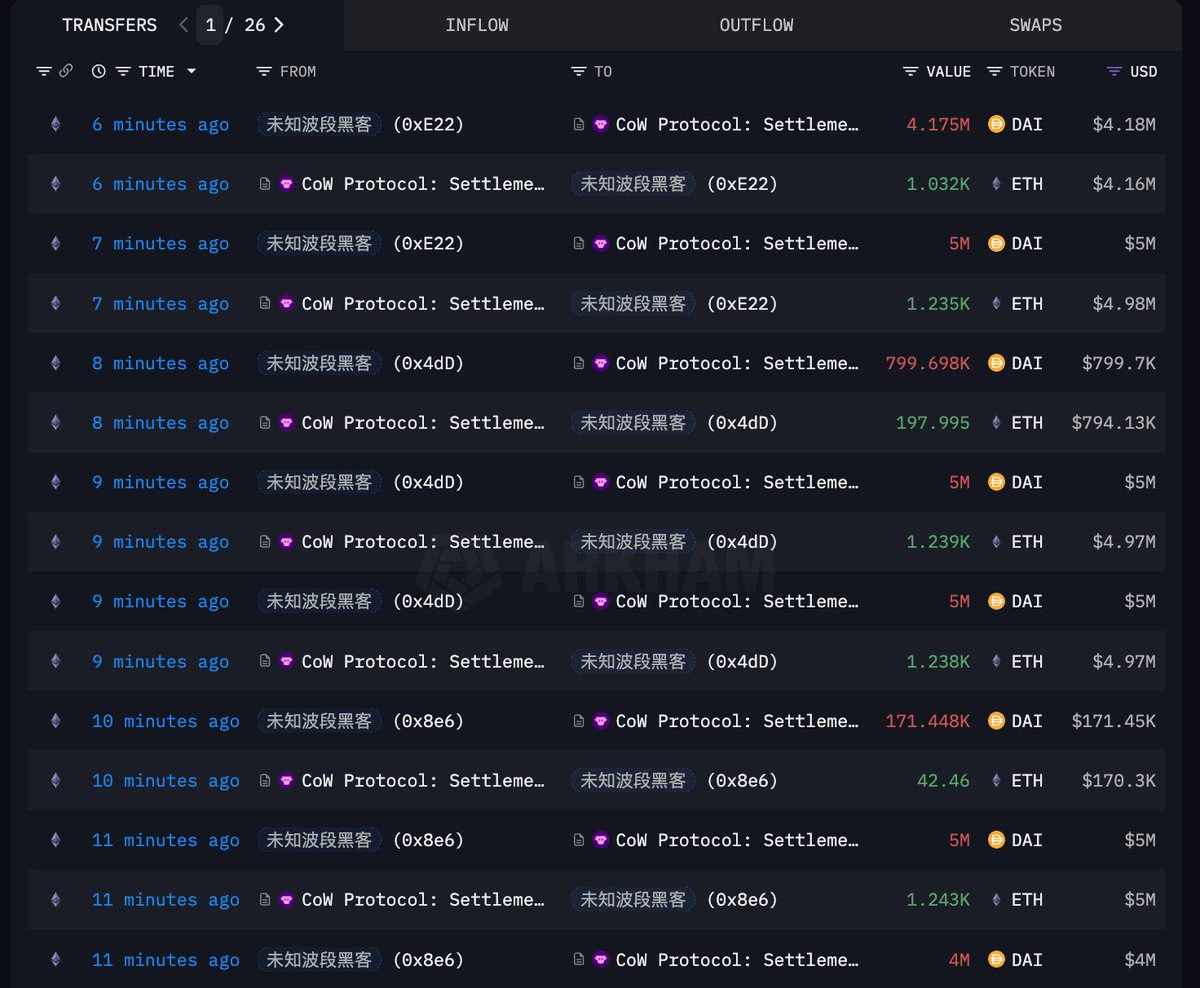Click Ethereum chain icon on 42.46 ETH row
The image size is (1200, 988).
(x=55, y=780)
